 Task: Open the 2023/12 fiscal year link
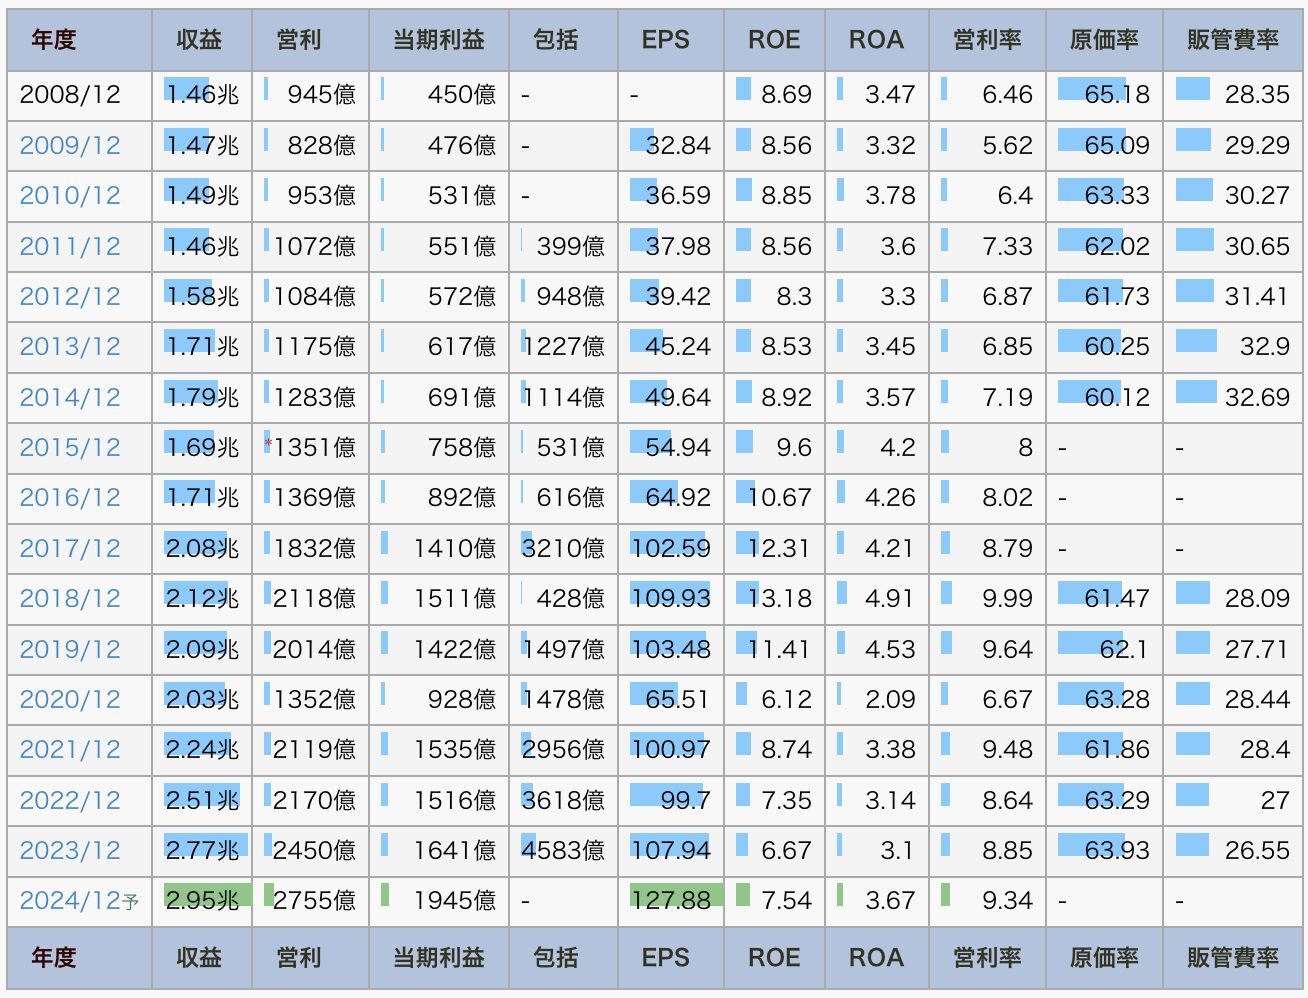click(x=70, y=851)
